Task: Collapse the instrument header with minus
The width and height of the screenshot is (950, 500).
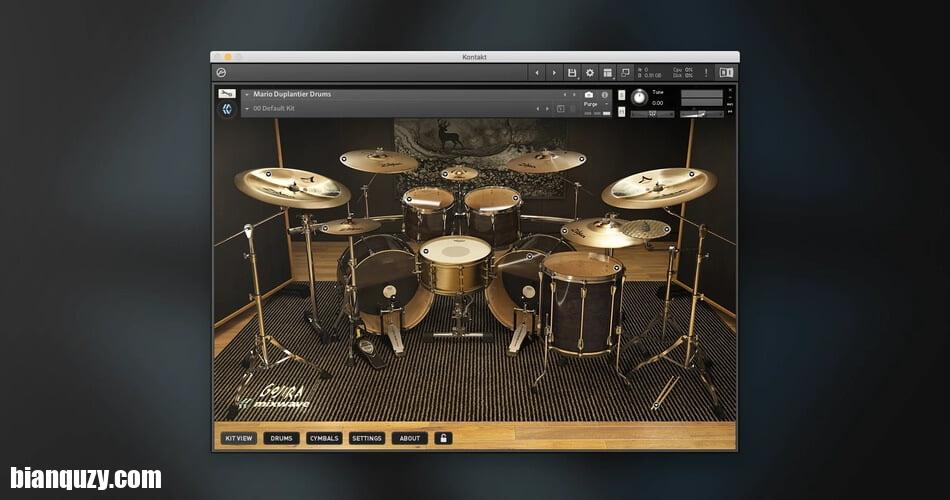Action: [x=730, y=98]
